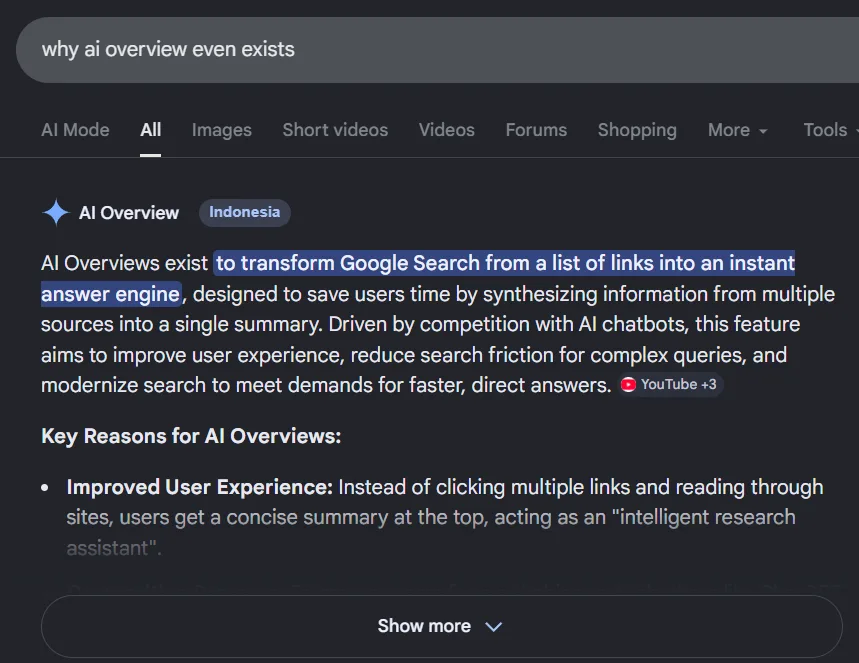Switch to the Shopping tab
The width and height of the screenshot is (859, 663).
pyautogui.click(x=637, y=130)
